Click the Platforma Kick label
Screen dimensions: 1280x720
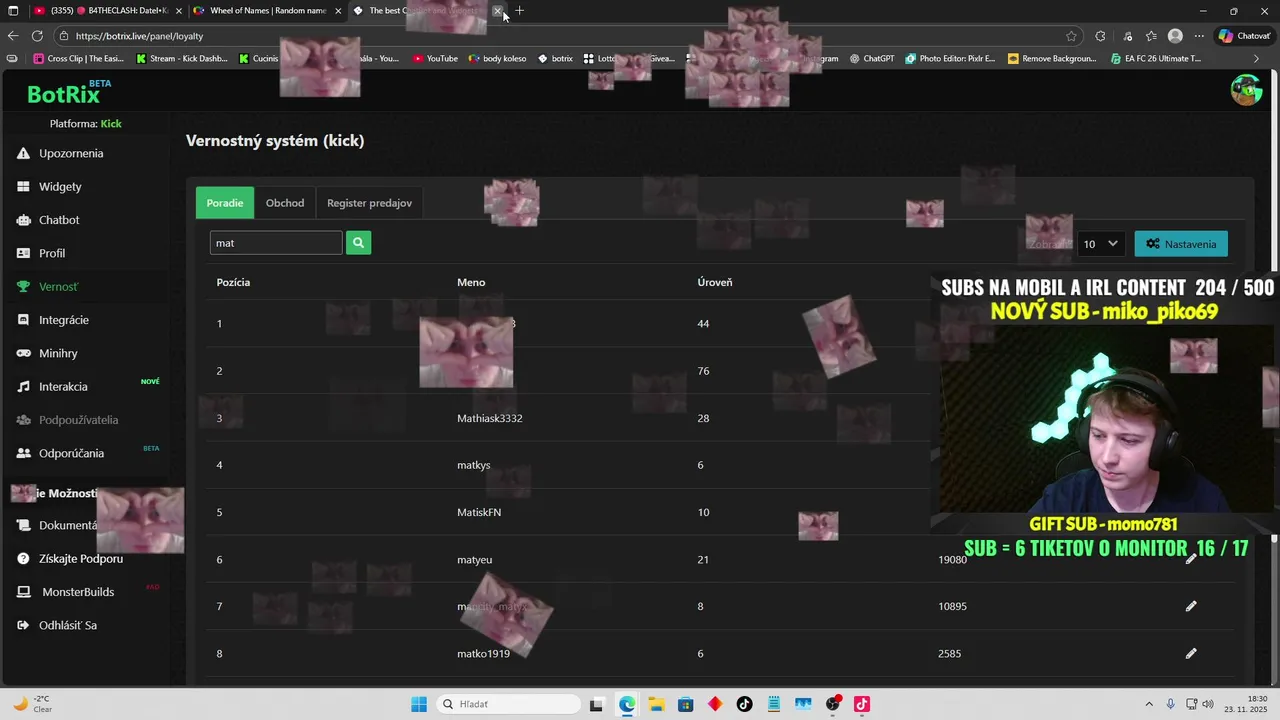coord(85,124)
